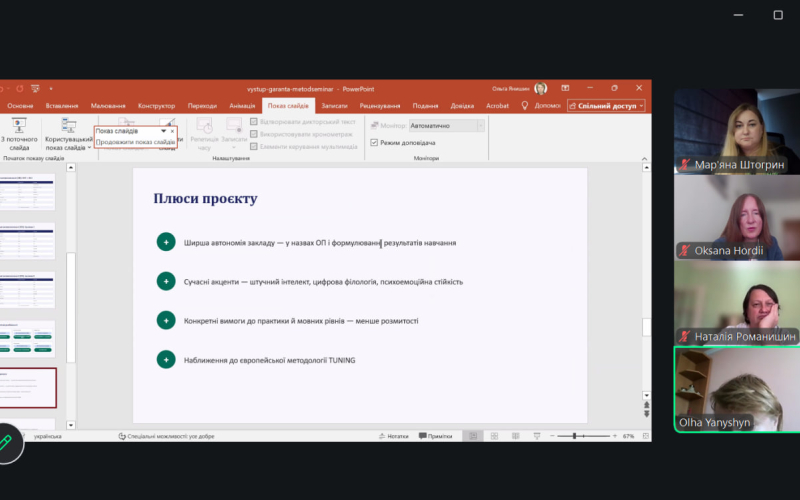
Task: Open the 'Довідка' tab
Action: 462,106
